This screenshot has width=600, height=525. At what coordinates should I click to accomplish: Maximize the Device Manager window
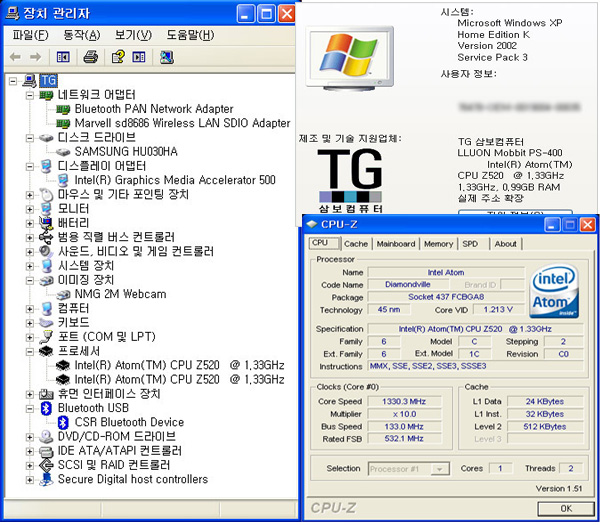tap(267, 14)
